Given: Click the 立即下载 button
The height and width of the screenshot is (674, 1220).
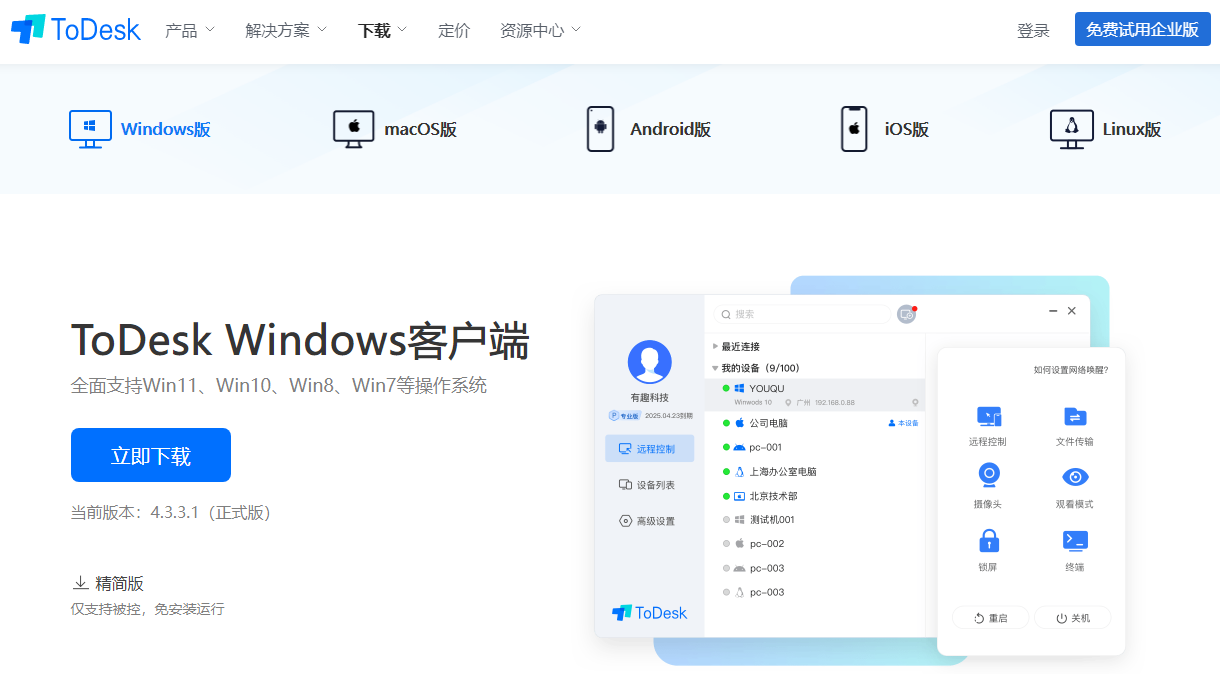Looking at the screenshot, I should point(151,455).
